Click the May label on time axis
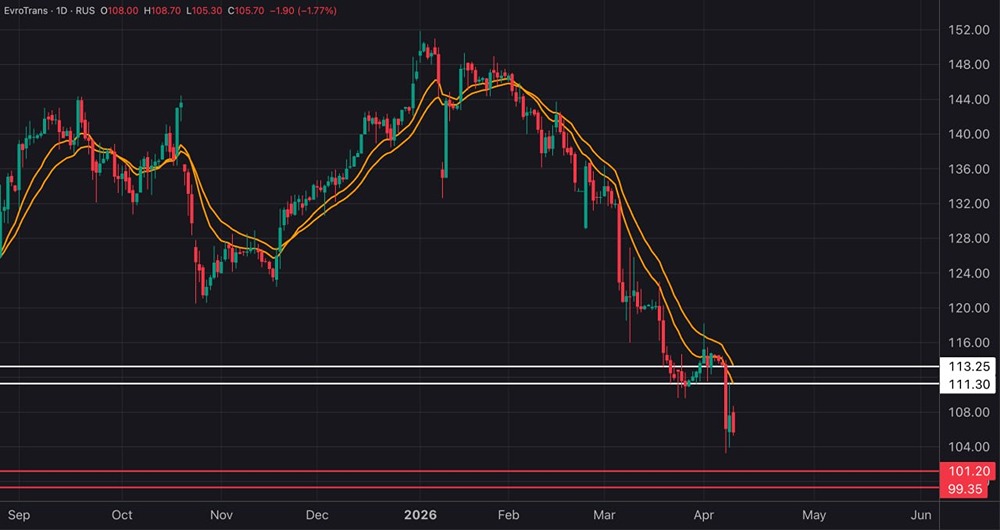 pyautogui.click(x=814, y=515)
